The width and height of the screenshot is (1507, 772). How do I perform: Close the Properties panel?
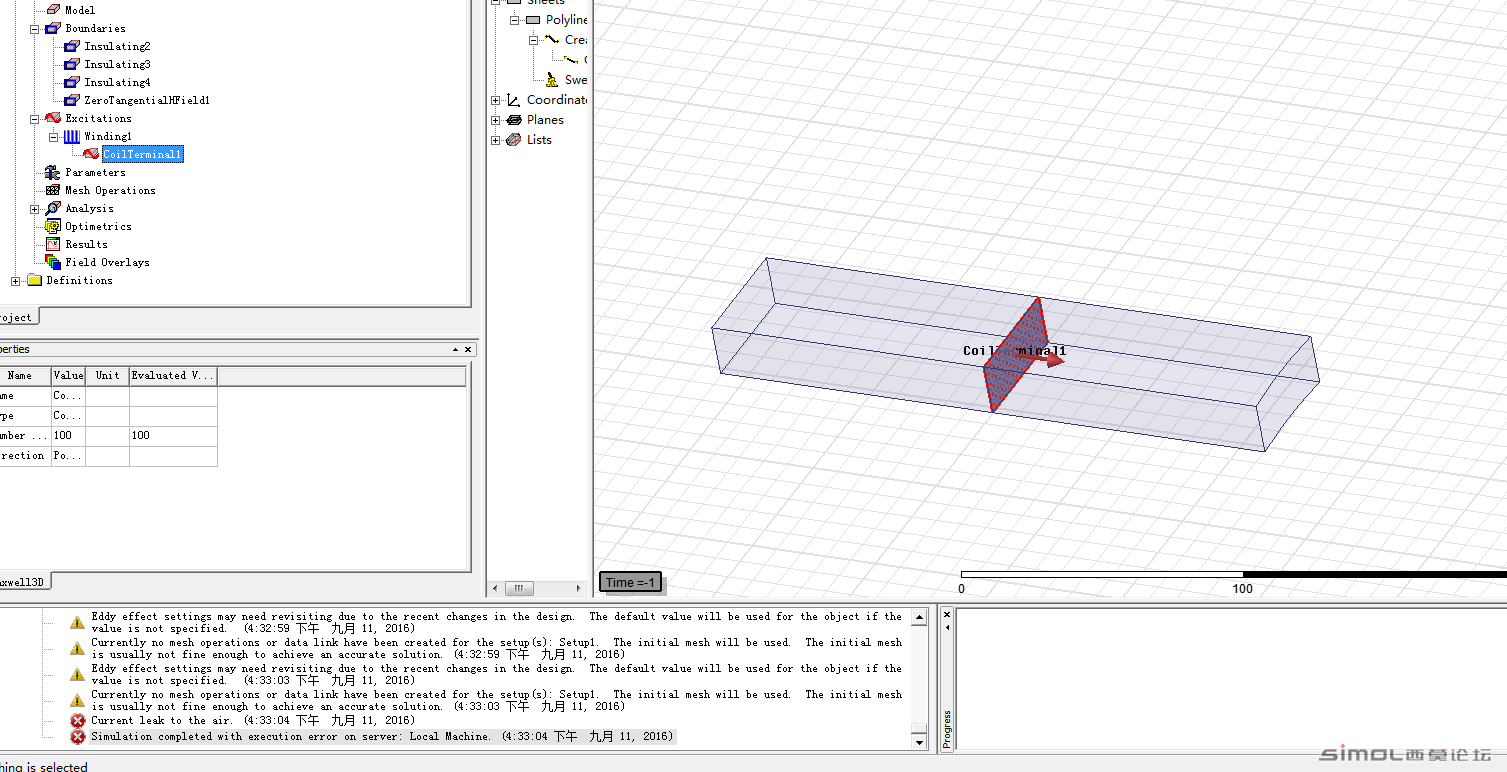(468, 350)
